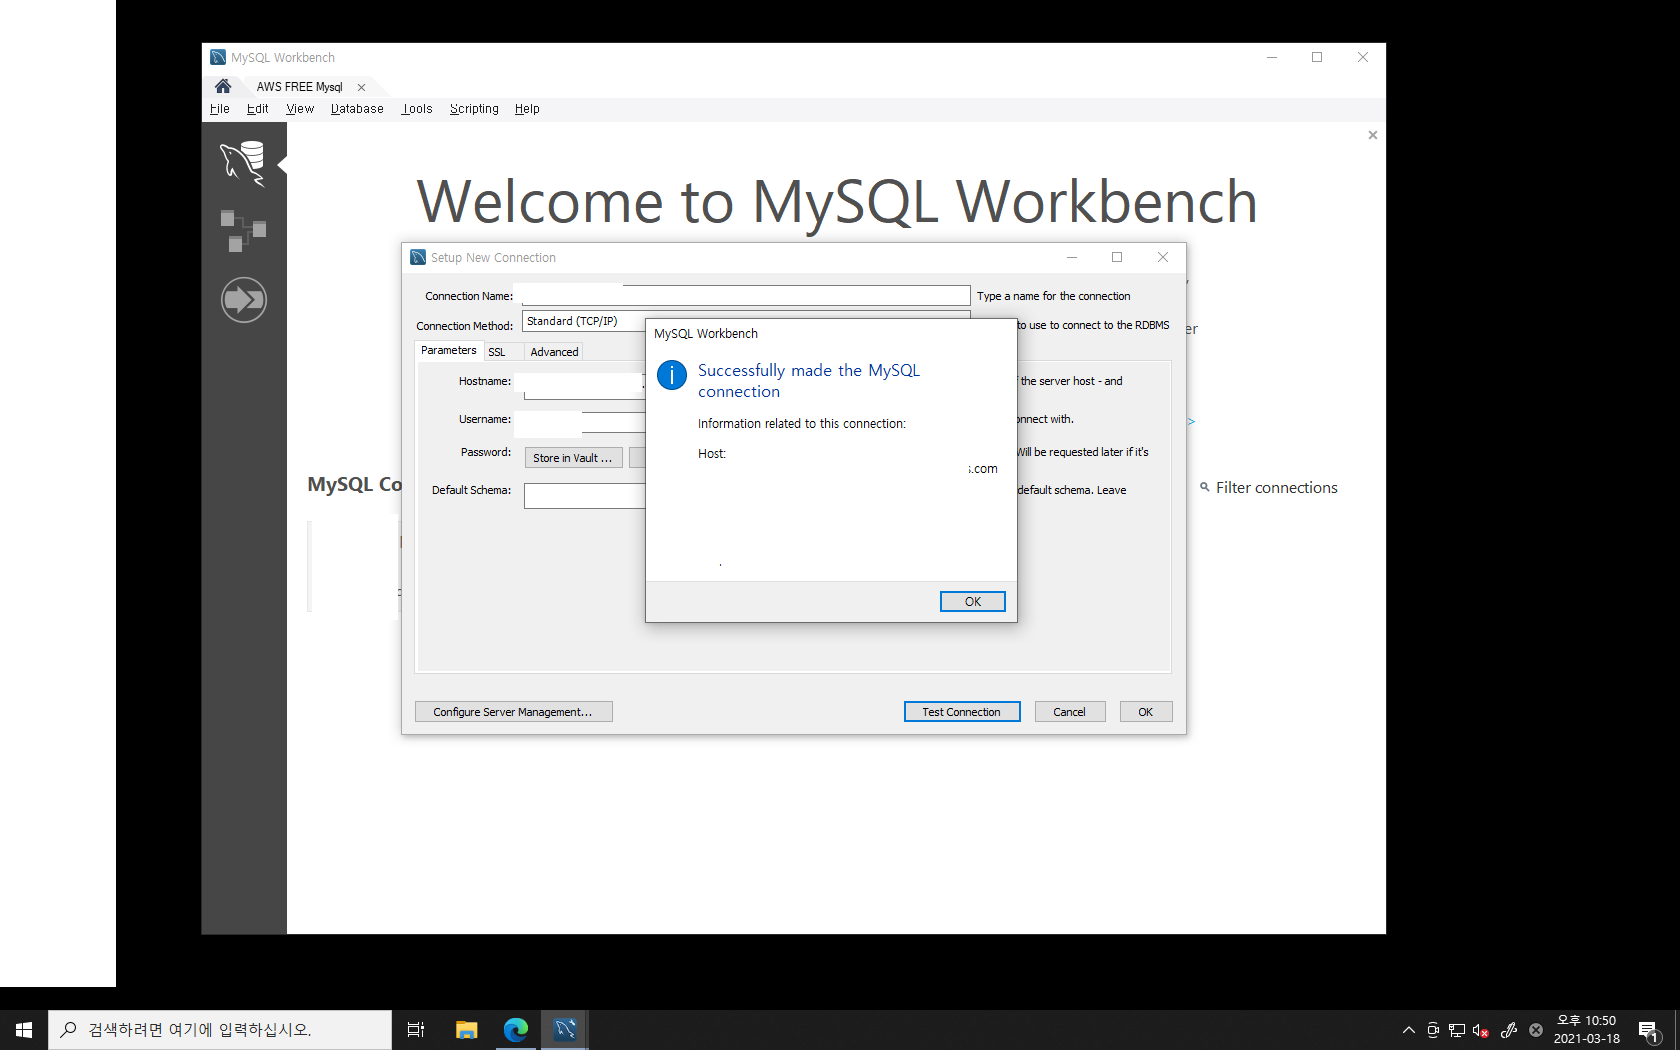
Task: Click MySQL Workbench taskbar icon
Action: (565, 1030)
